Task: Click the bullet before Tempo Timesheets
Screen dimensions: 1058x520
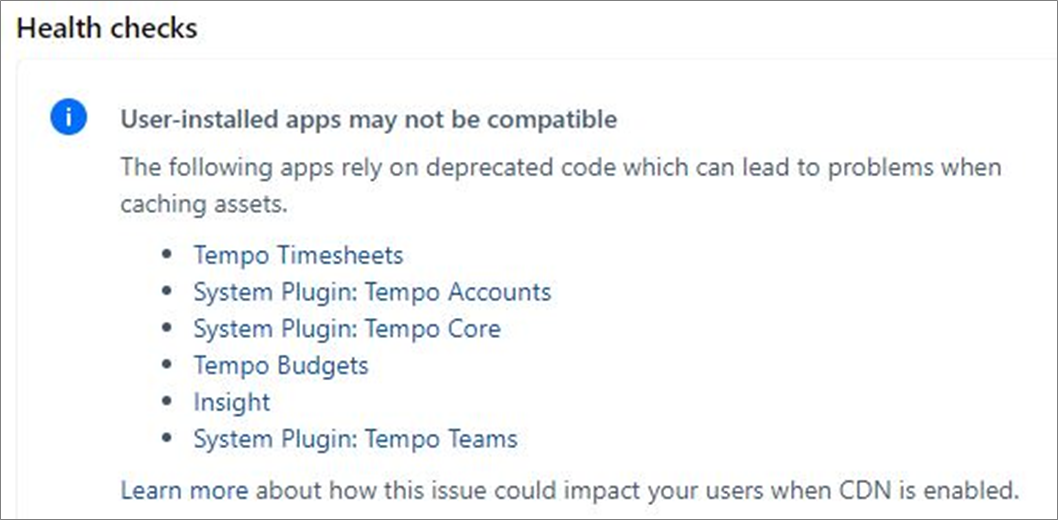Action: coord(167,255)
